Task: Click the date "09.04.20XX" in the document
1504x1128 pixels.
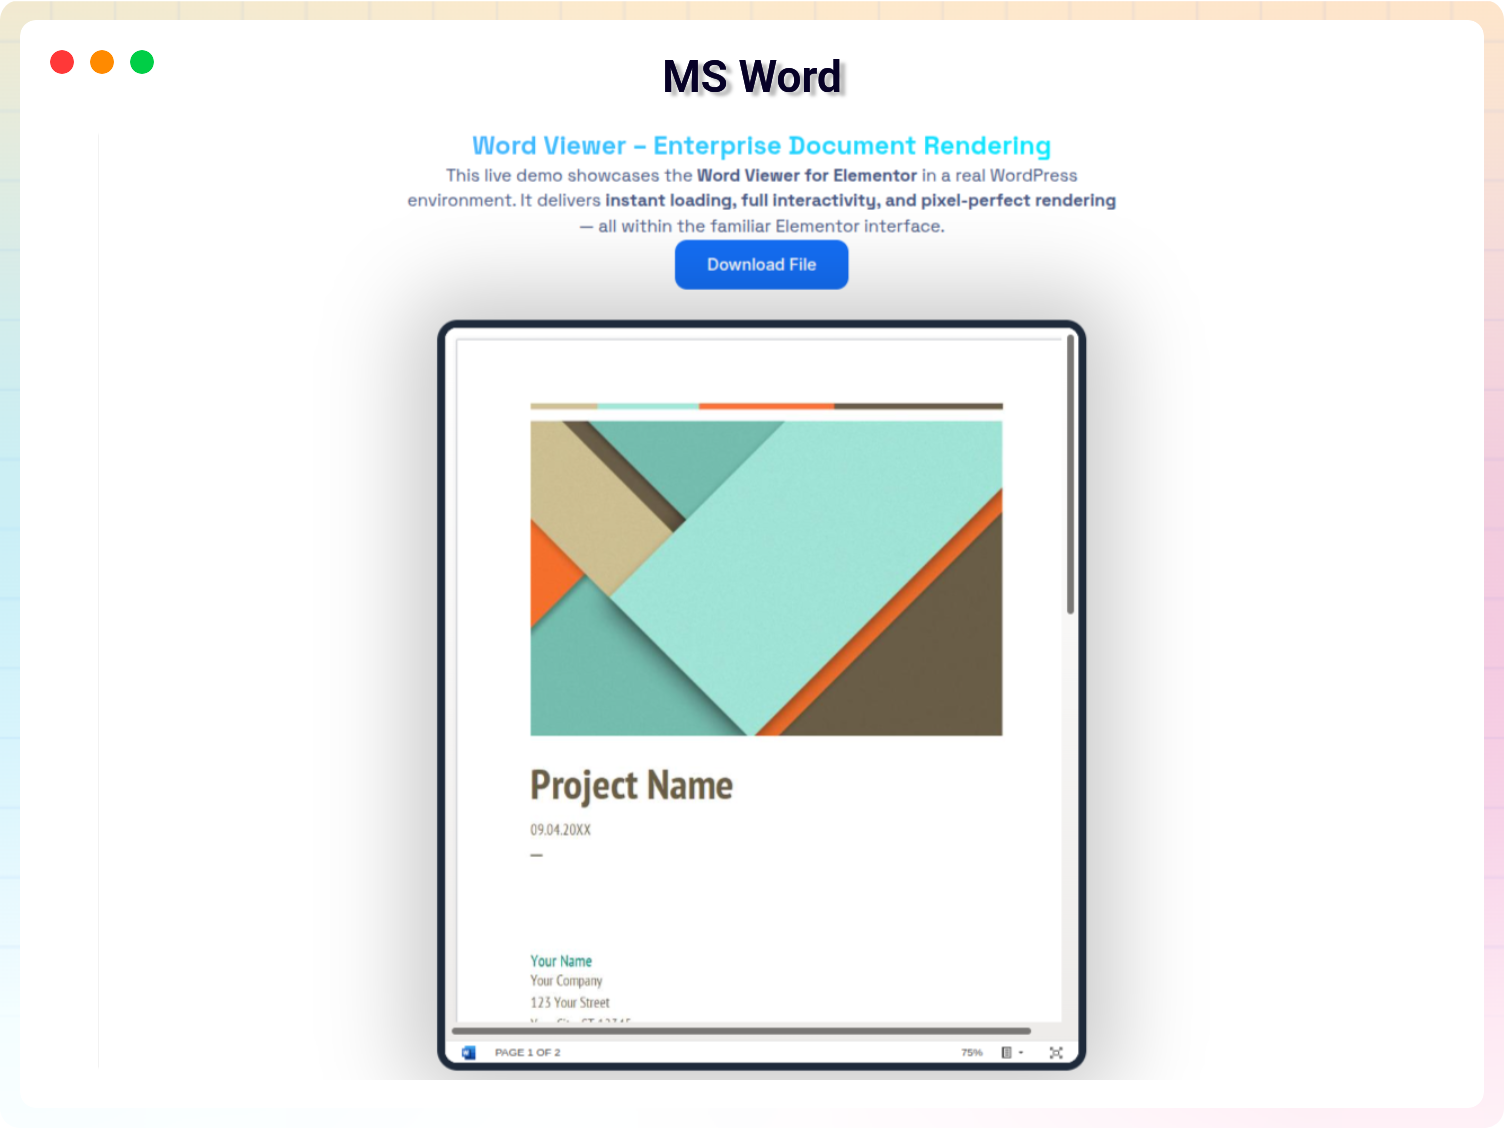Action: pyautogui.click(x=560, y=830)
